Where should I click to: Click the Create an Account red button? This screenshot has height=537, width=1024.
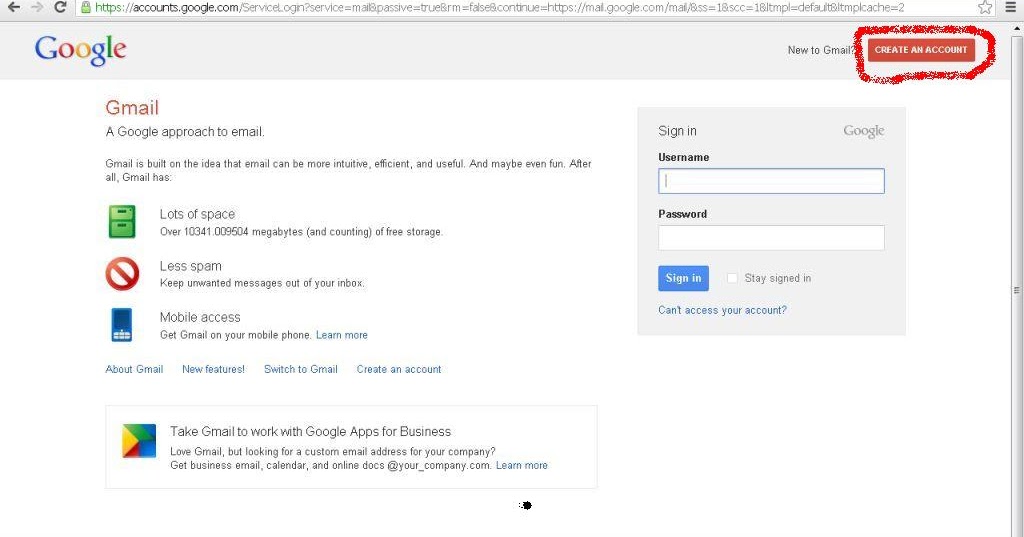pos(921,50)
